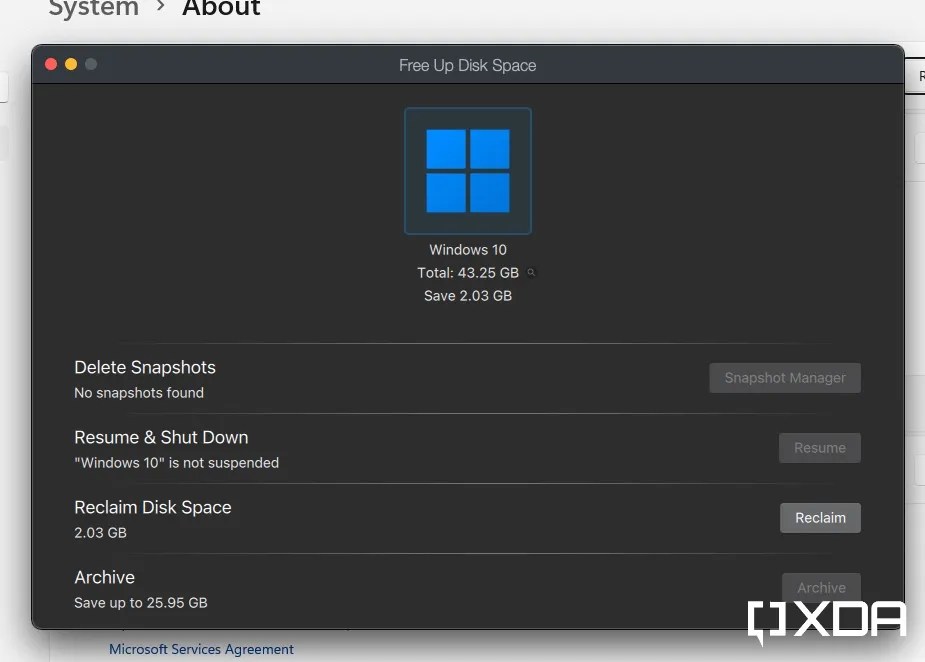This screenshot has height=662, width=925.
Task: Click Reclaim to free disk space
Action: (x=820, y=518)
